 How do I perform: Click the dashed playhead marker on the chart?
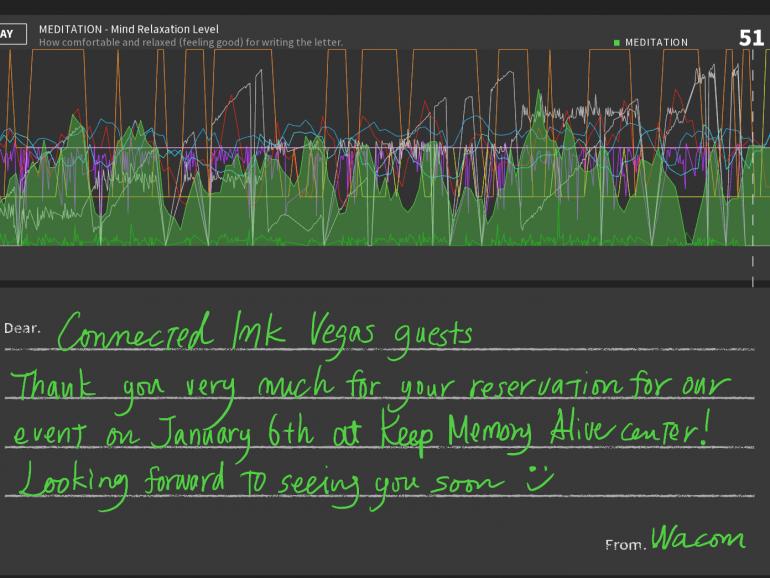point(752,167)
